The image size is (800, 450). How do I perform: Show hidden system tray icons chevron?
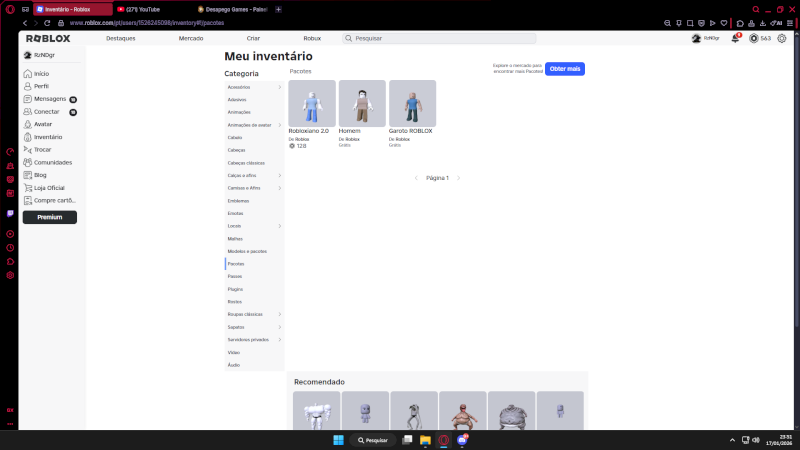pos(732,440)
